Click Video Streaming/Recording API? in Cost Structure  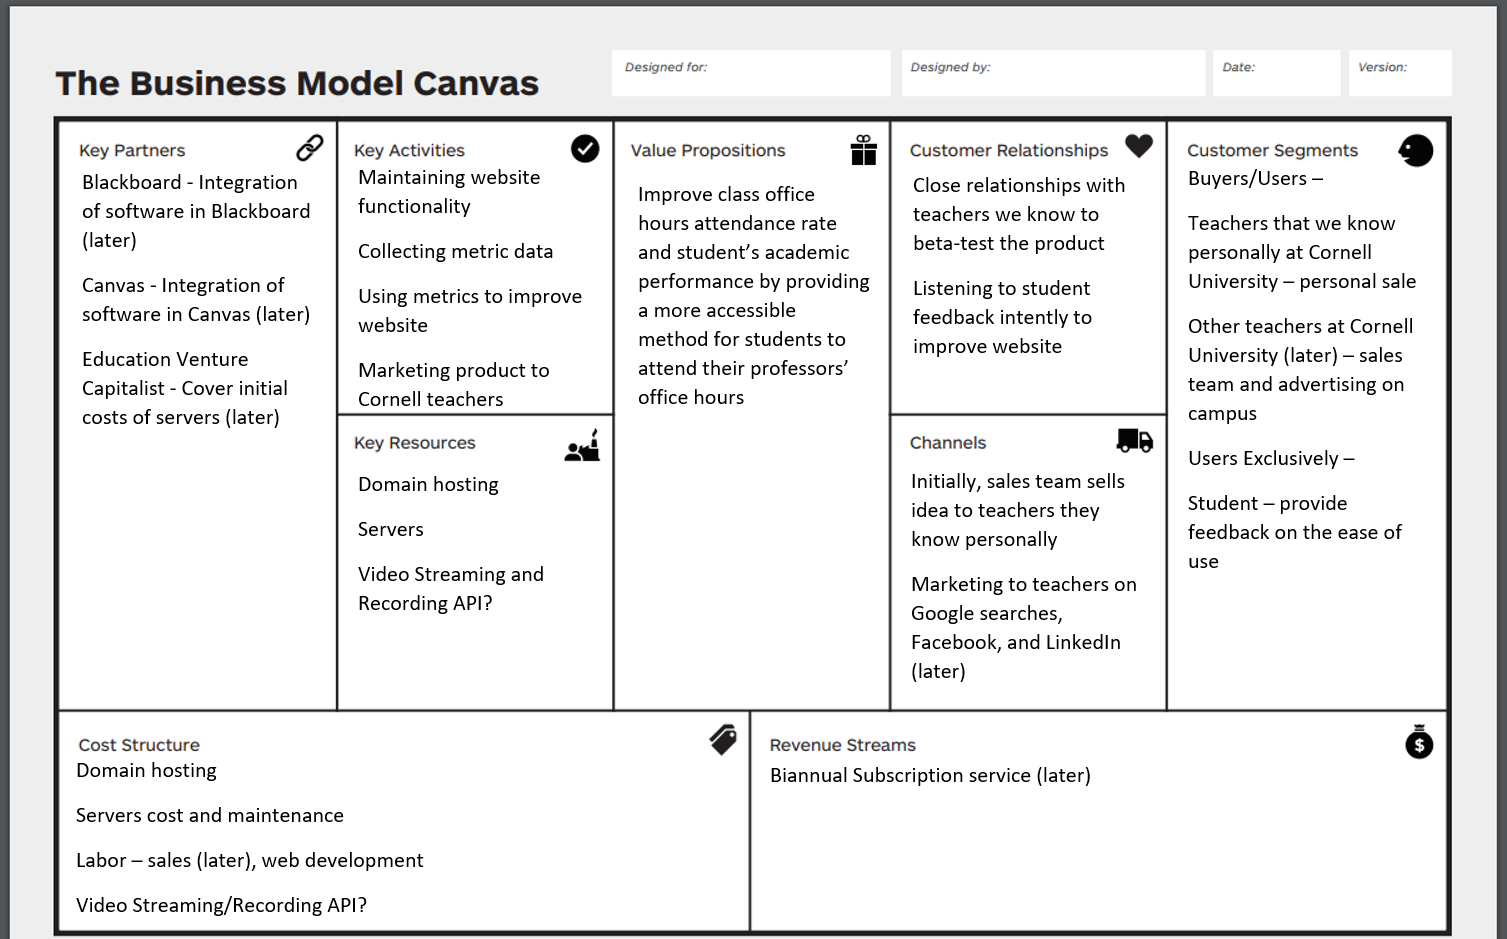click(221, 906)
